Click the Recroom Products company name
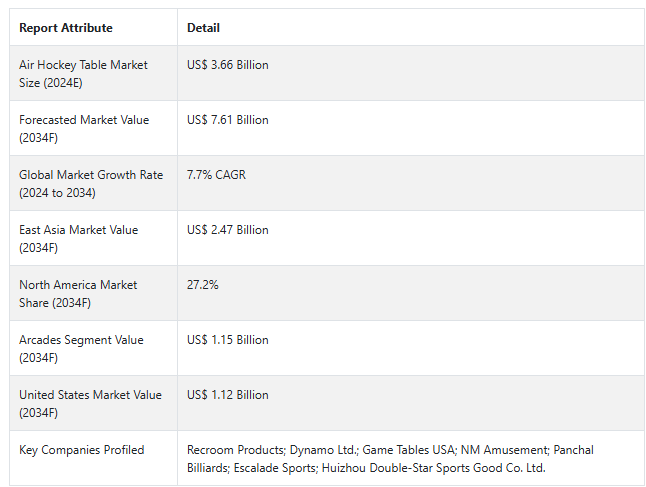This screenshot has height=487, width=646. [x=236, y=450]
